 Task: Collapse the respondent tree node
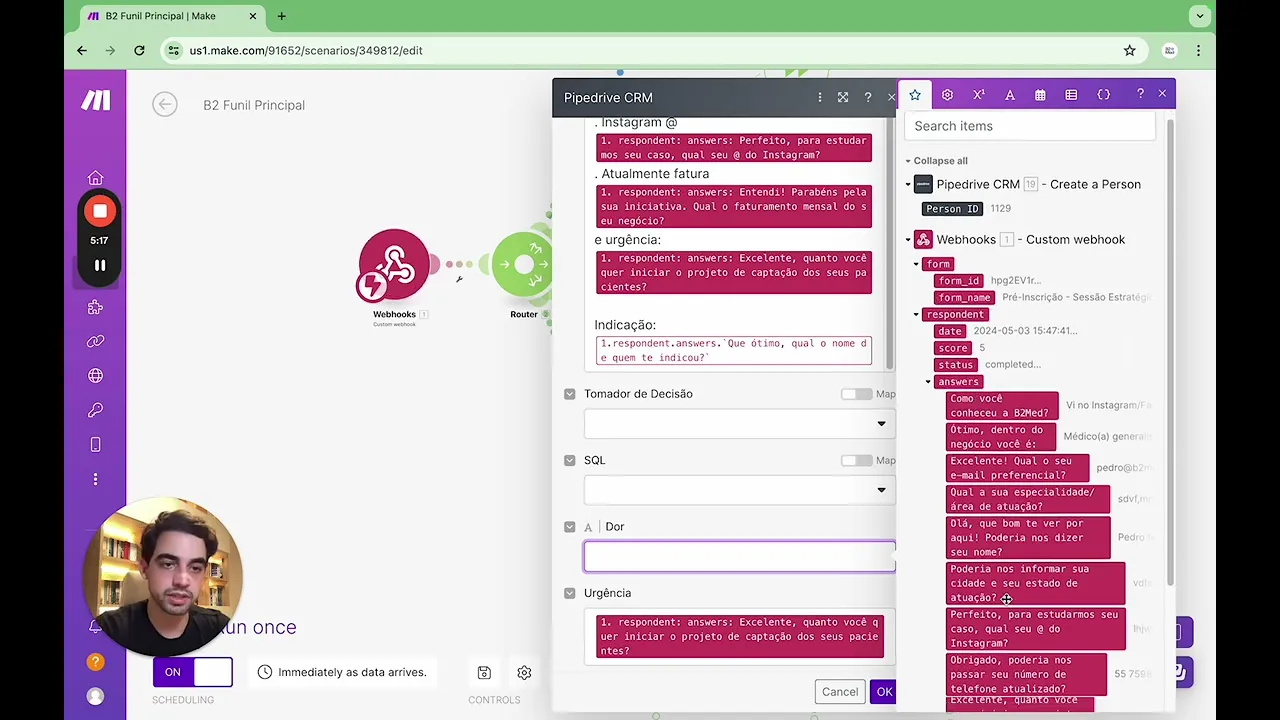915,315
